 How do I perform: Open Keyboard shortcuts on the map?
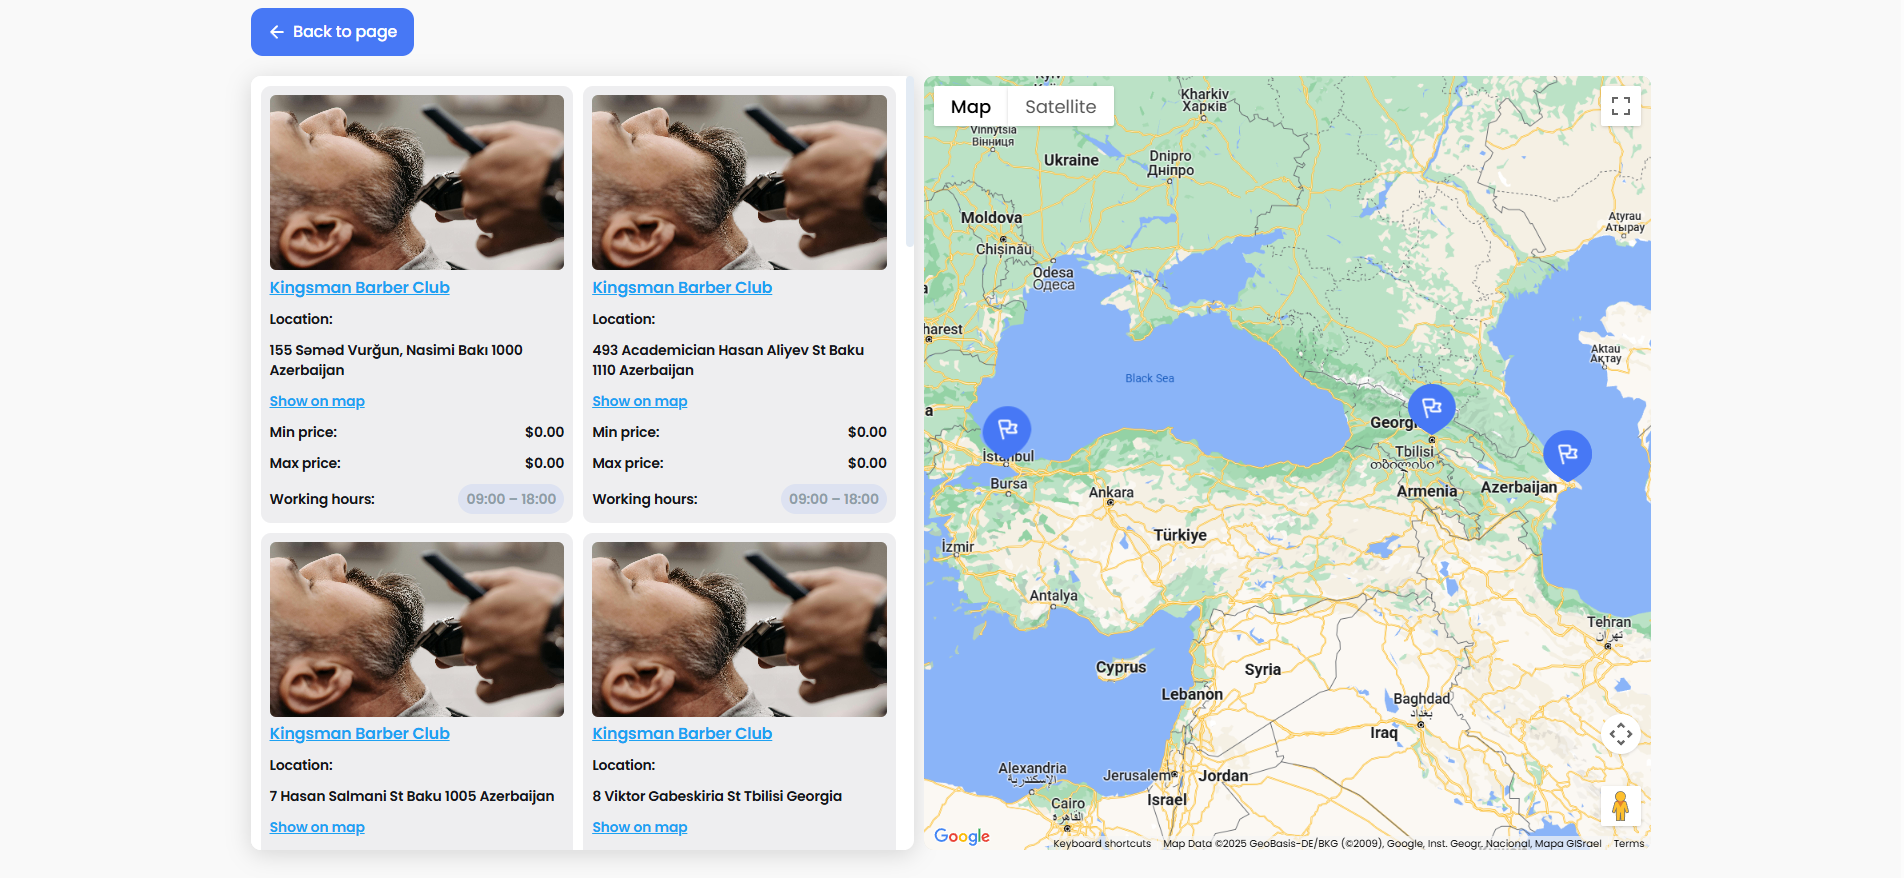tap(1102, 843)
